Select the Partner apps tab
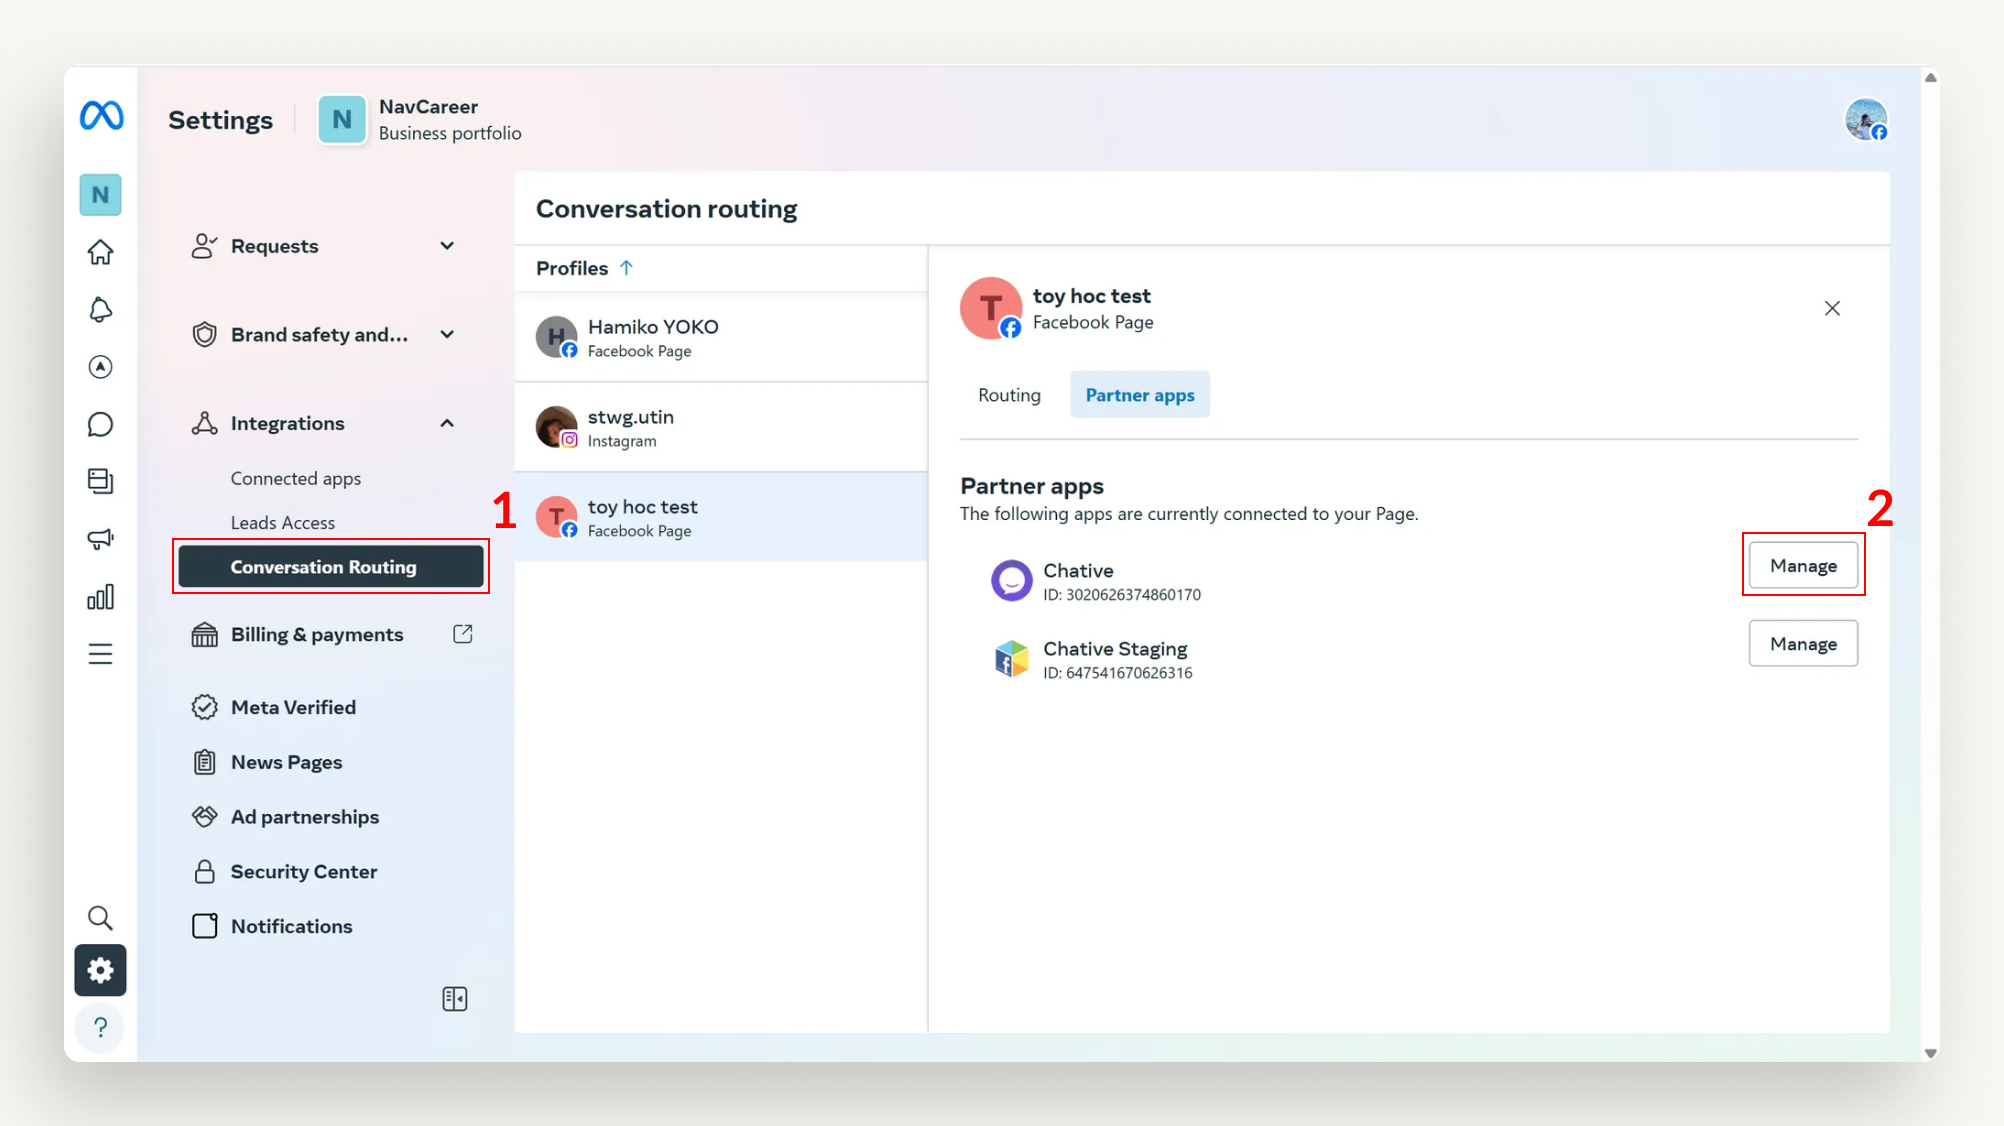This screenshot has height=1126, width=2004. click(x=1139, y=395)
